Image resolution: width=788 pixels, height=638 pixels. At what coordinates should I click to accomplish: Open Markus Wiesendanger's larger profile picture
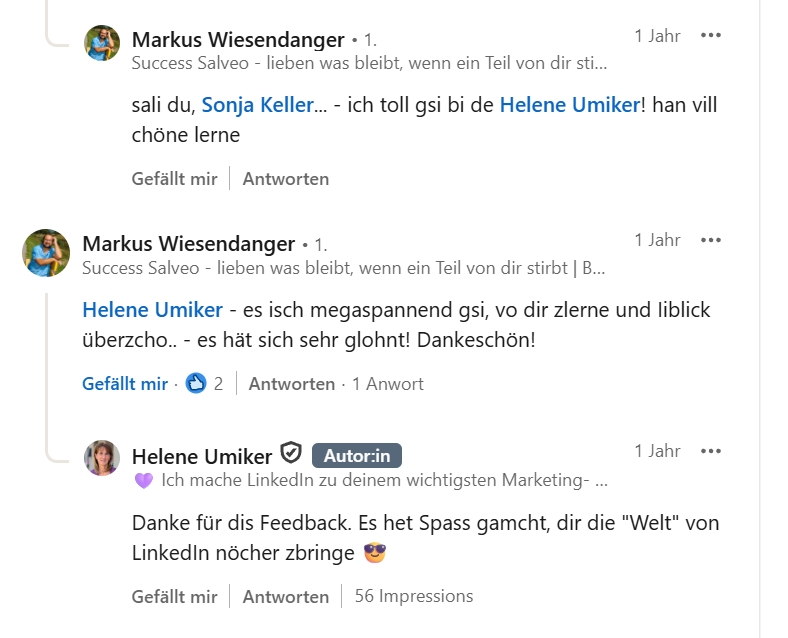tap(46, 253)
